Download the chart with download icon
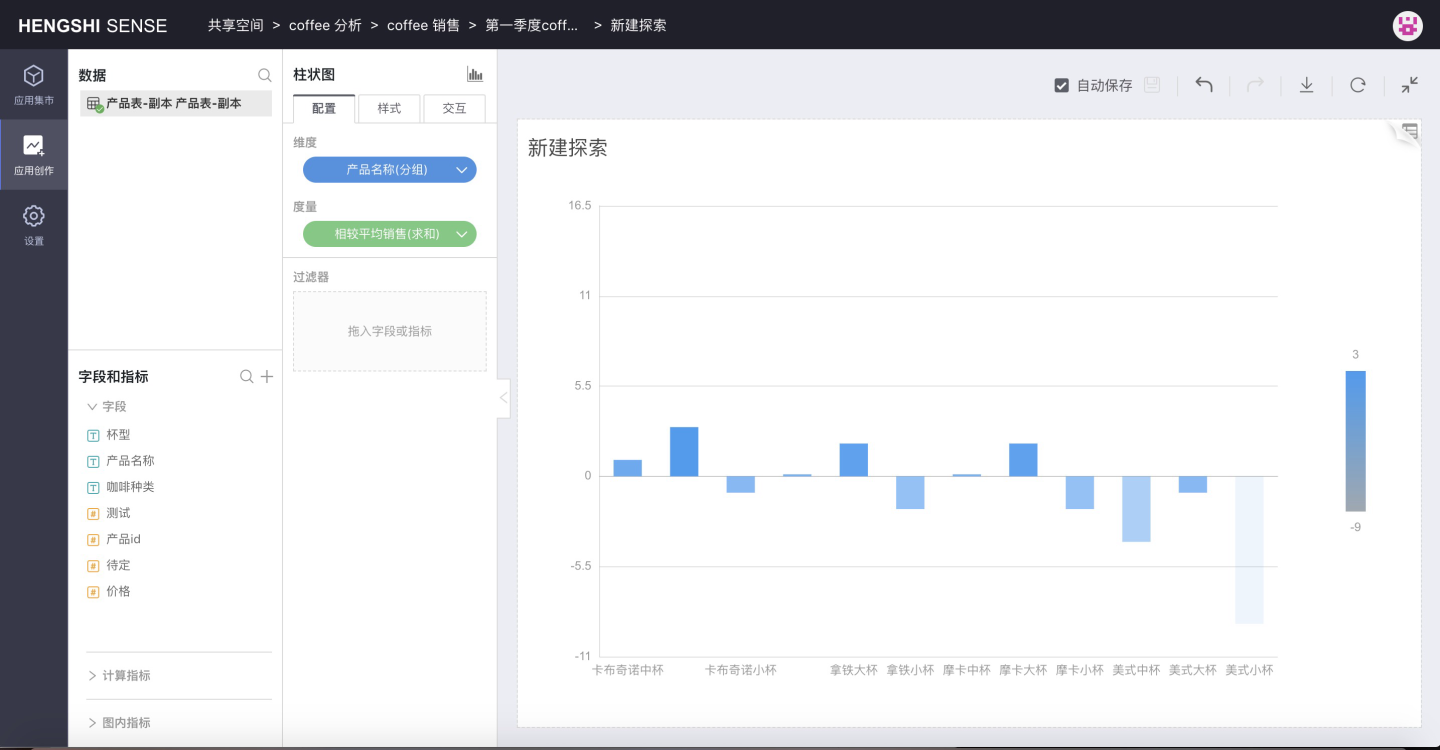 (1306, 85)
